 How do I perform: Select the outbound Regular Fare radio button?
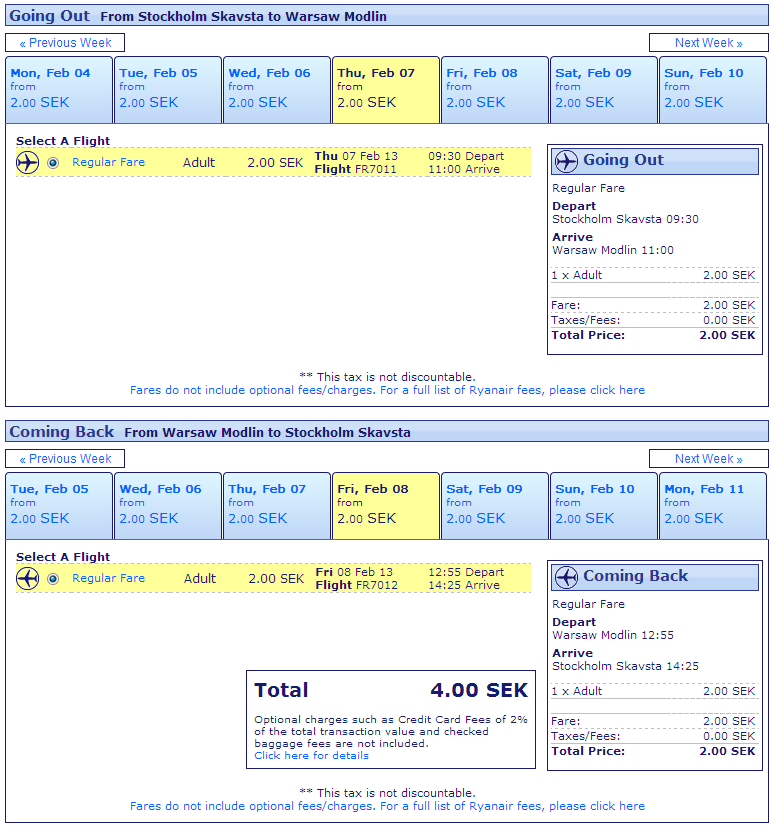[53, 163]
